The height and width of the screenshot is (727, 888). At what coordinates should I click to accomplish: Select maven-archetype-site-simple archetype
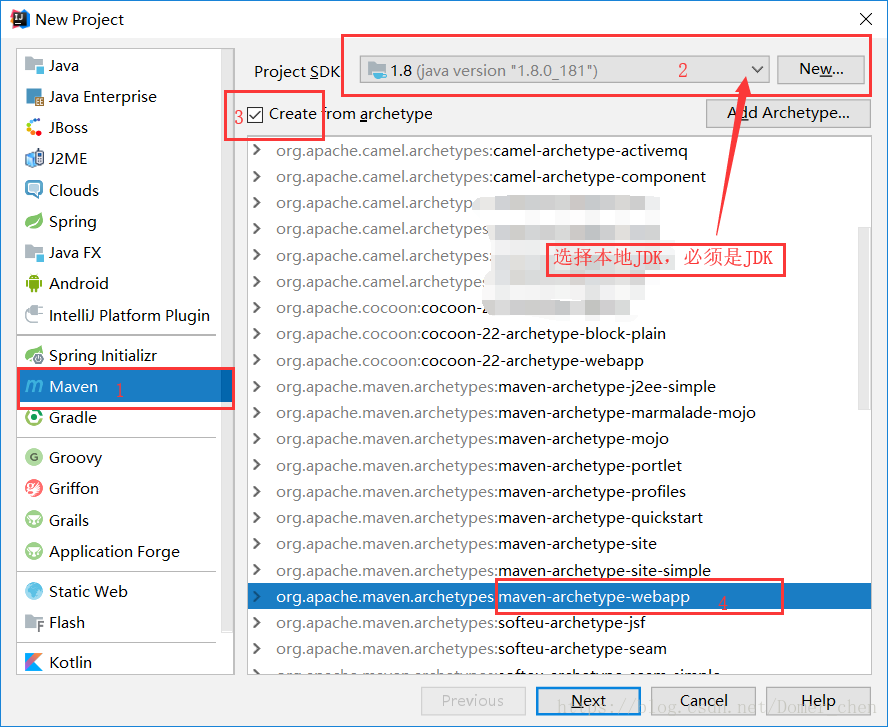pyautogui.click(x=559, y=570)
